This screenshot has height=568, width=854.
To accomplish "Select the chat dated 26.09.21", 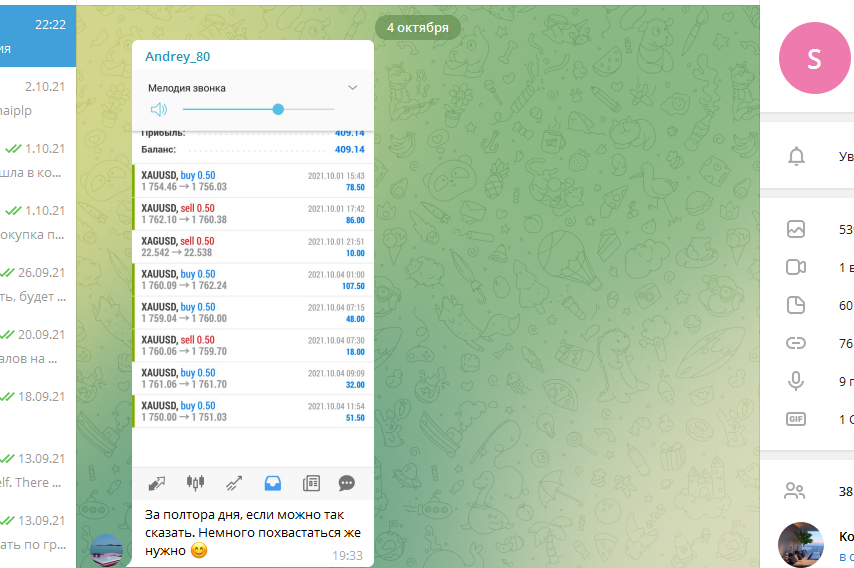I will [38, 284].
